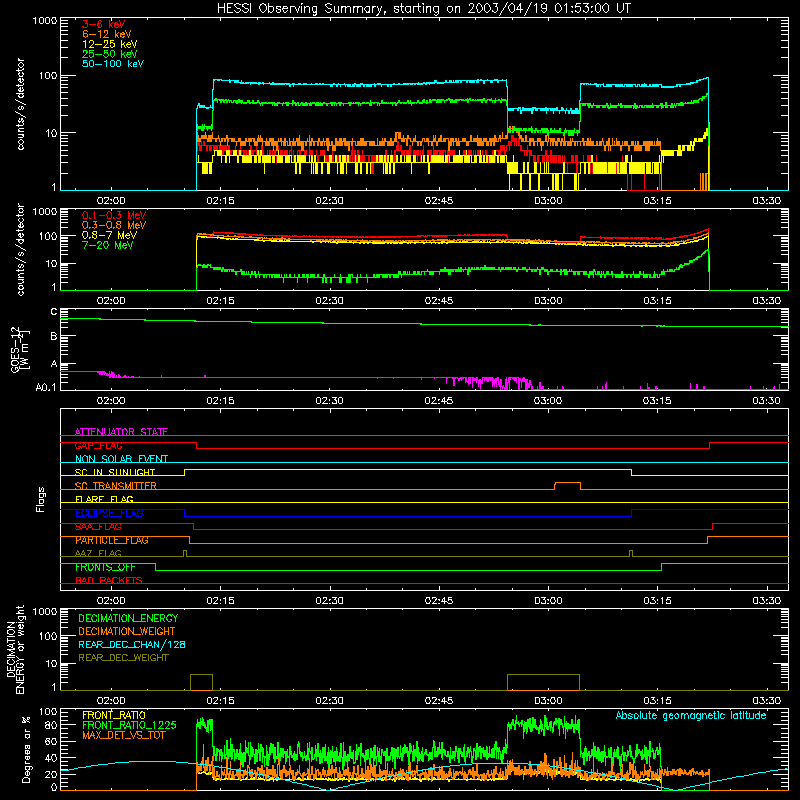Click the 02:30 tick under the MeV plot

[330, 301]
